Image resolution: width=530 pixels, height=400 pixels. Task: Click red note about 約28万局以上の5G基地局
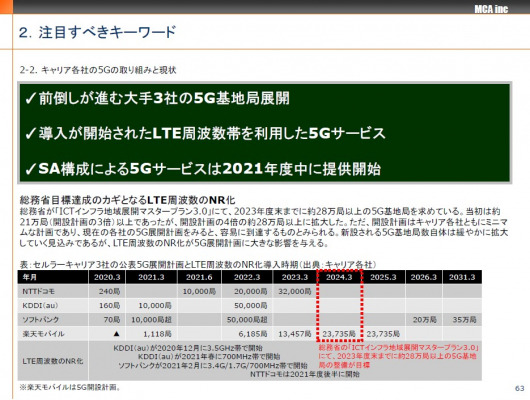point(398,356)
